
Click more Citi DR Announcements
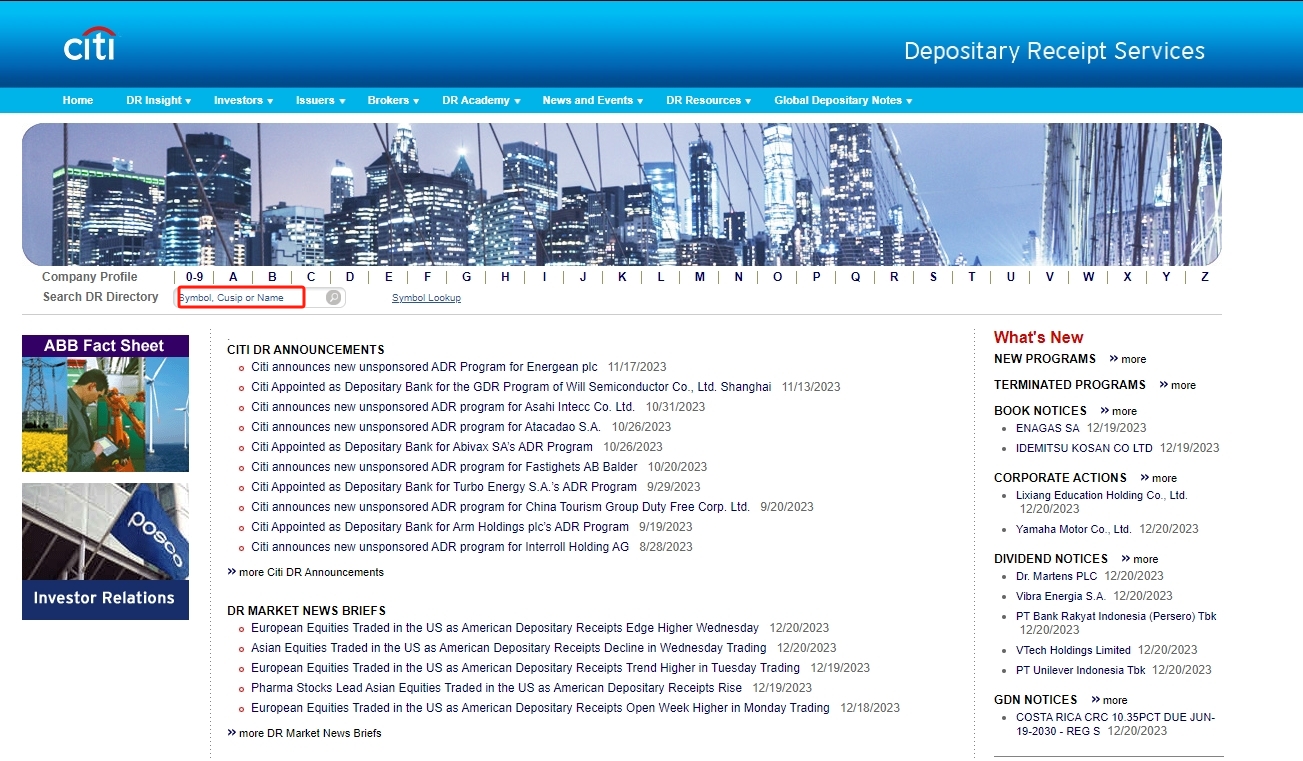305,571
